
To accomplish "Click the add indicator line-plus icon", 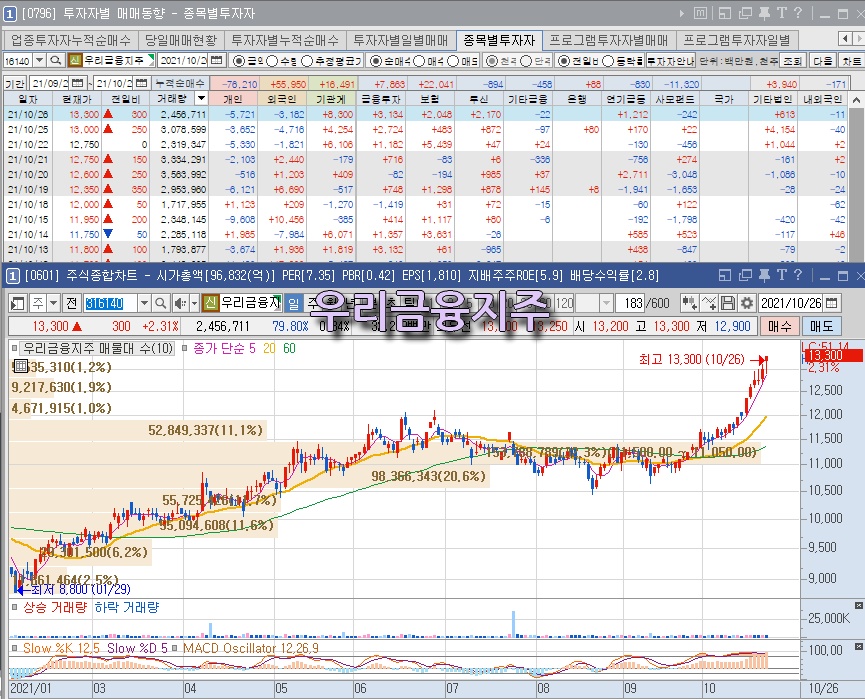I will click(x=709, y=303).
